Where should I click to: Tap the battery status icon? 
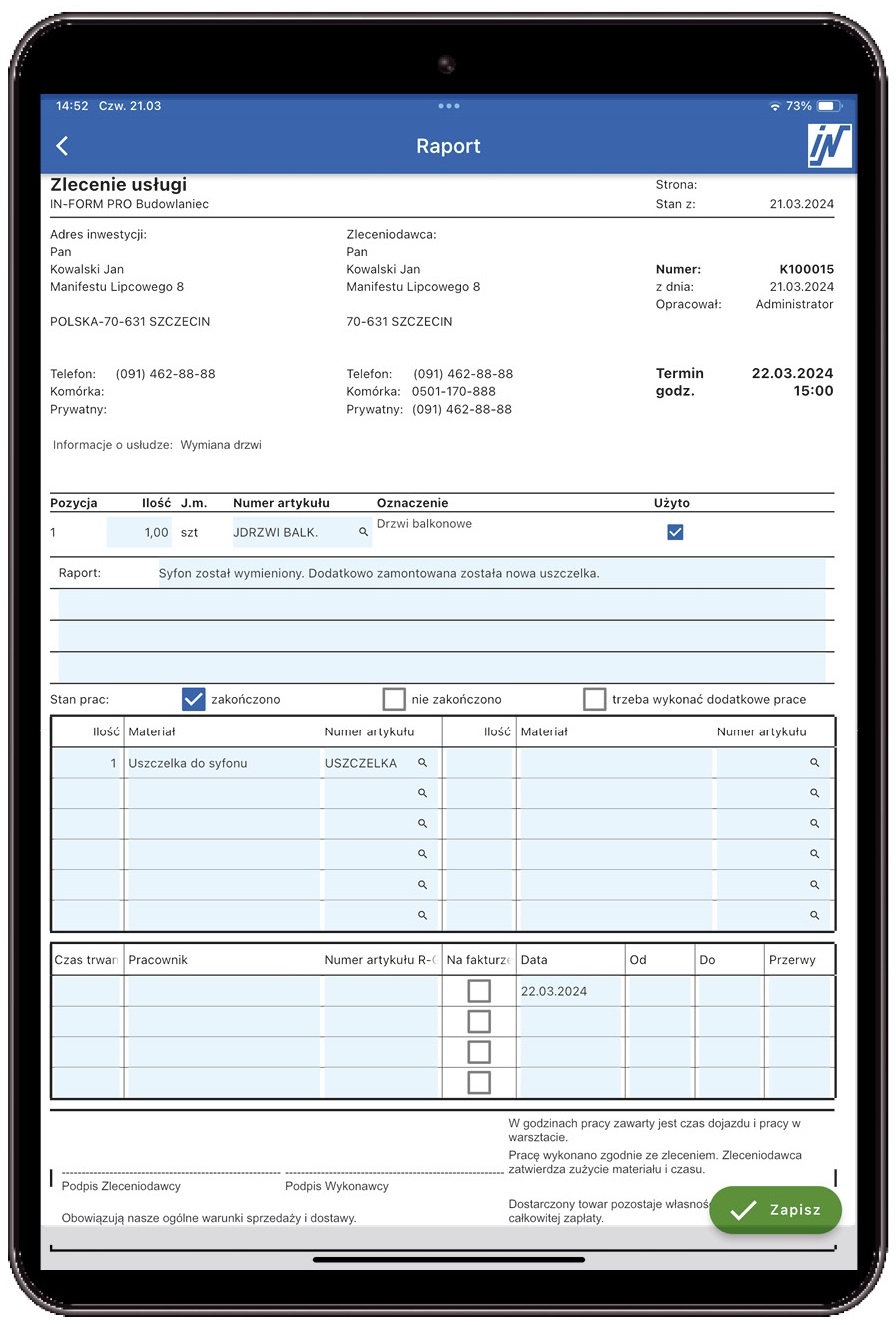829,106
